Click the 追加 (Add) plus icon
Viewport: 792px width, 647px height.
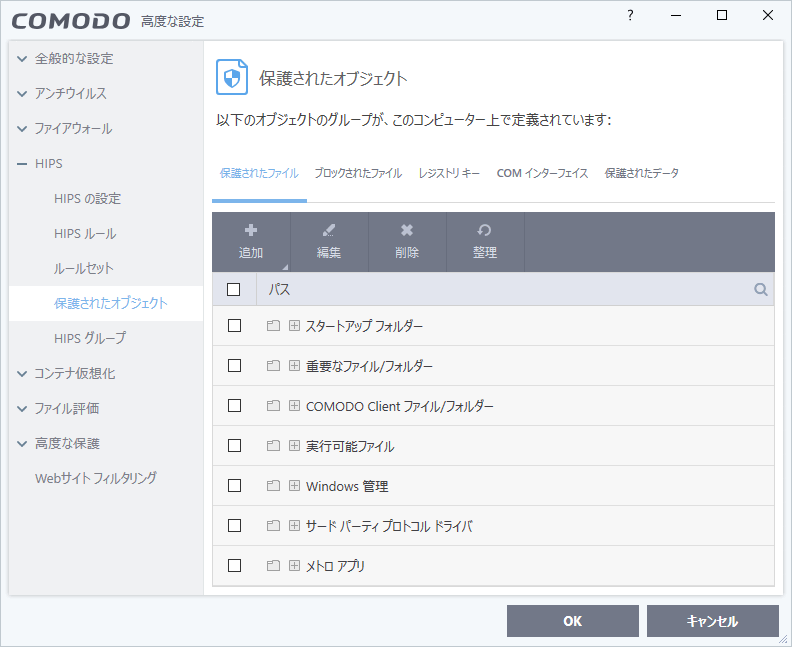251,231
